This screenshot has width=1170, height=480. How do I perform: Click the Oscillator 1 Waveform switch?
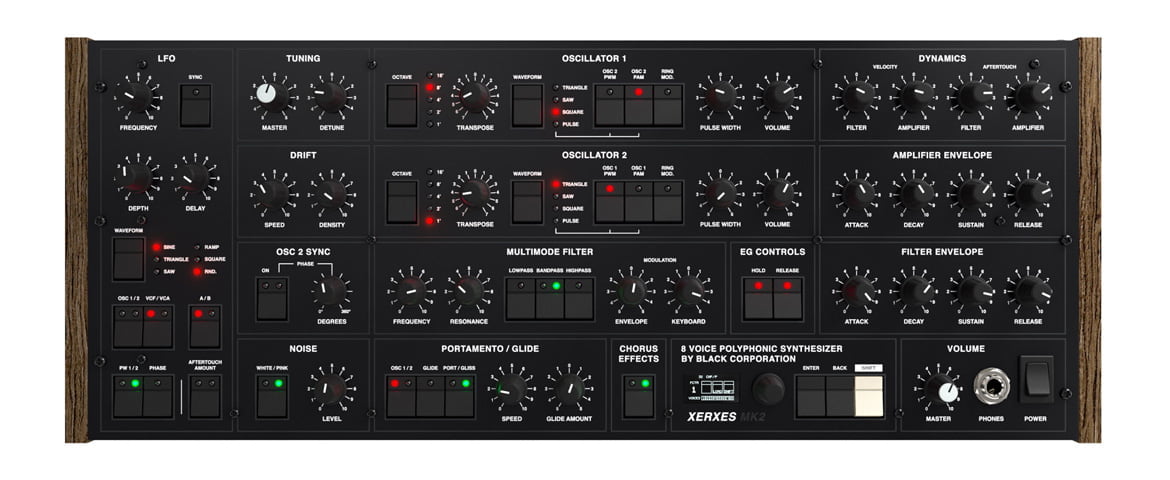(527, 105)
